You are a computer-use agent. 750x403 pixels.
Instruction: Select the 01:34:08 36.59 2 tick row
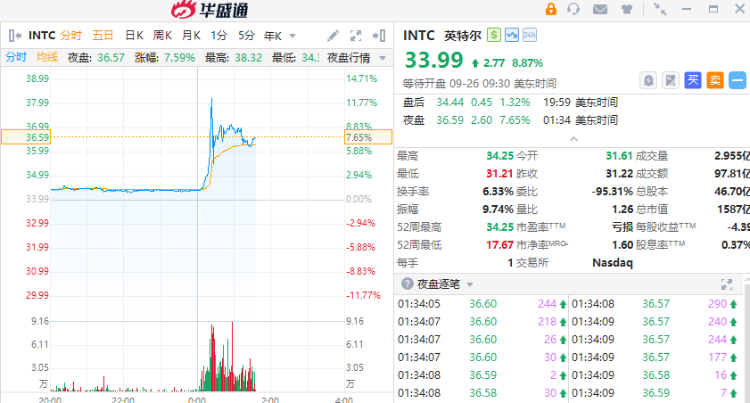tap(482, 375)
